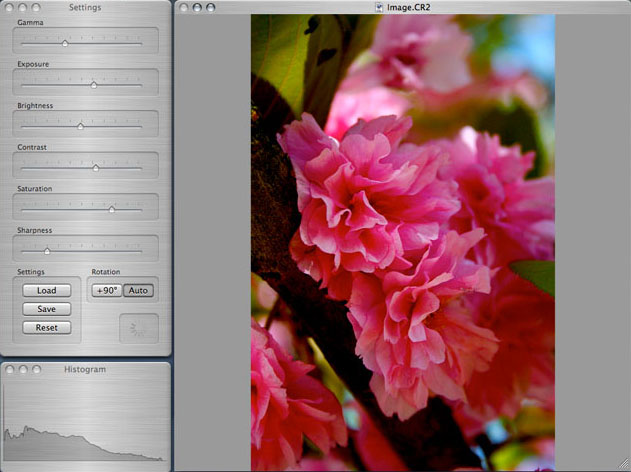Zoom the Image.CR2 window with the third title button

pyautogui.click(x=210, y=7)
